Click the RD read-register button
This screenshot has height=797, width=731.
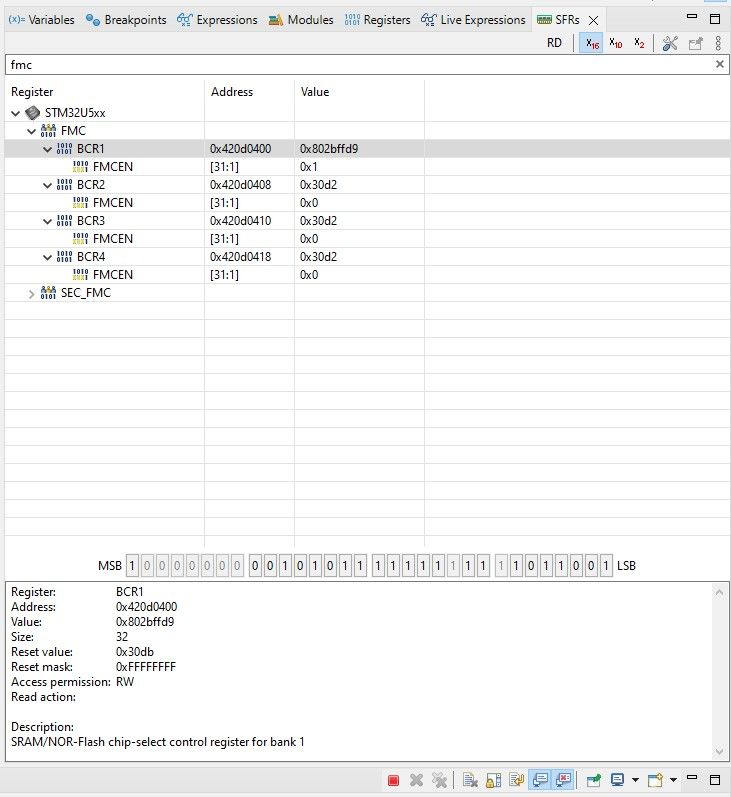[554, 43]
